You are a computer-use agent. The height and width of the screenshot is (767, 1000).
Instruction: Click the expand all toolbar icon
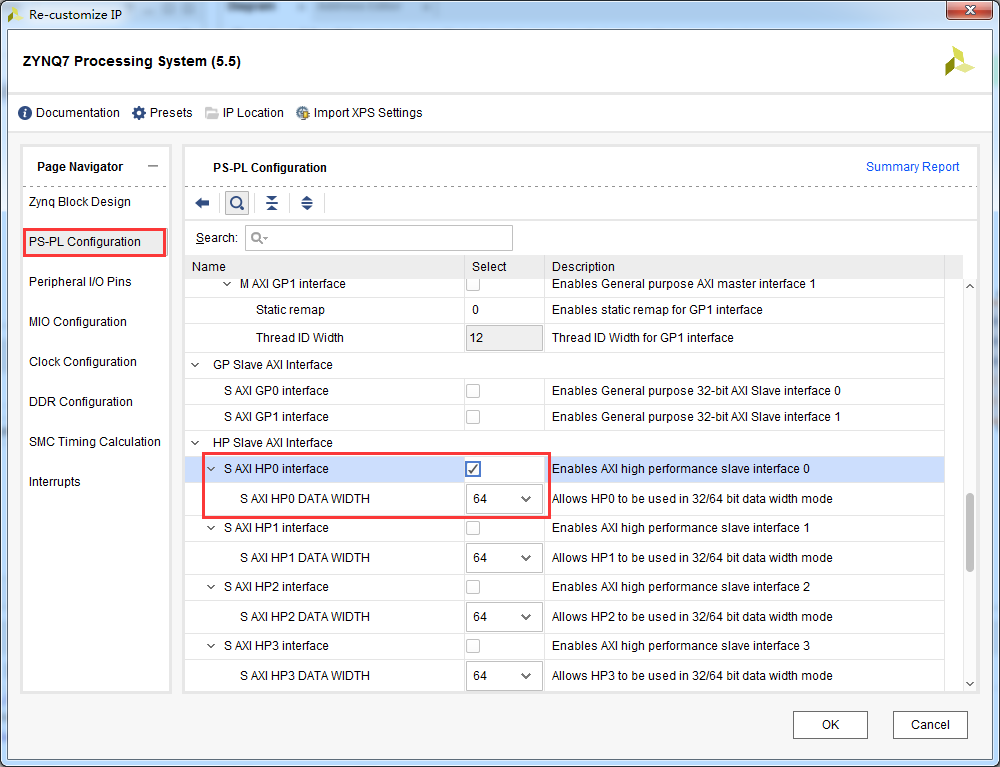307,203
